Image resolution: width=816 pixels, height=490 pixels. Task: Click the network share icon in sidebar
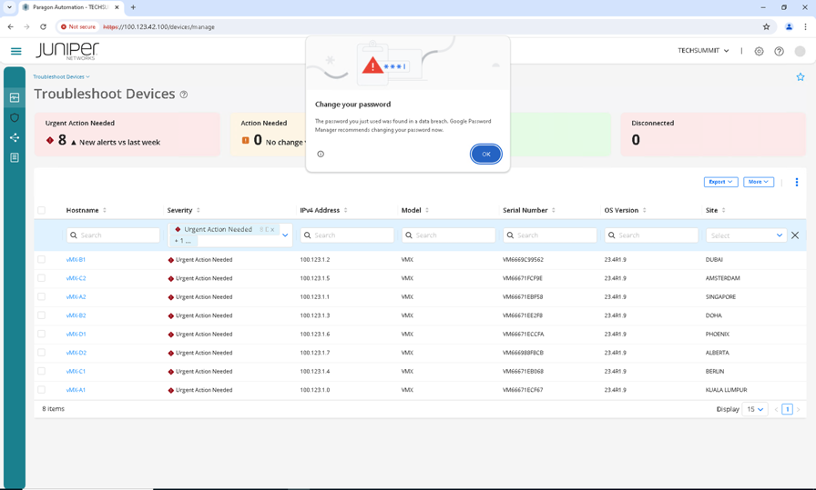click(14, 138)
